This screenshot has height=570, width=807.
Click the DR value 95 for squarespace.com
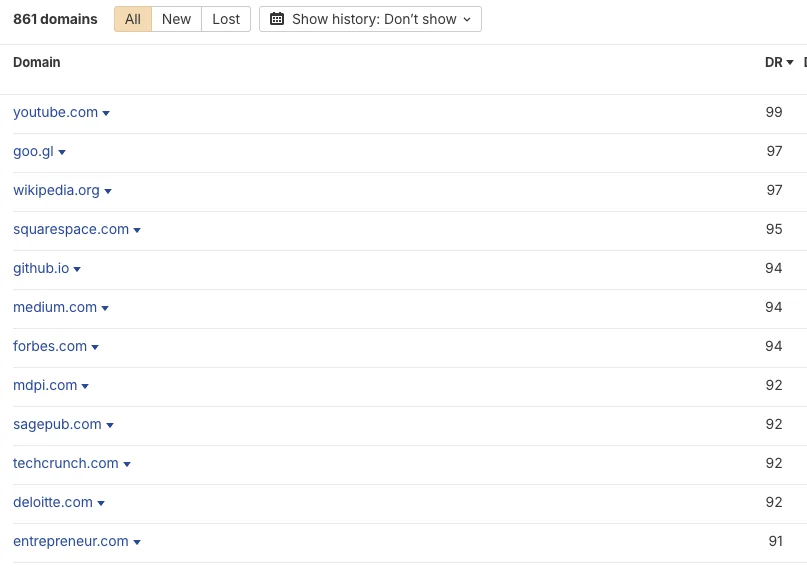pyautogui.click(x=774, y=229)
